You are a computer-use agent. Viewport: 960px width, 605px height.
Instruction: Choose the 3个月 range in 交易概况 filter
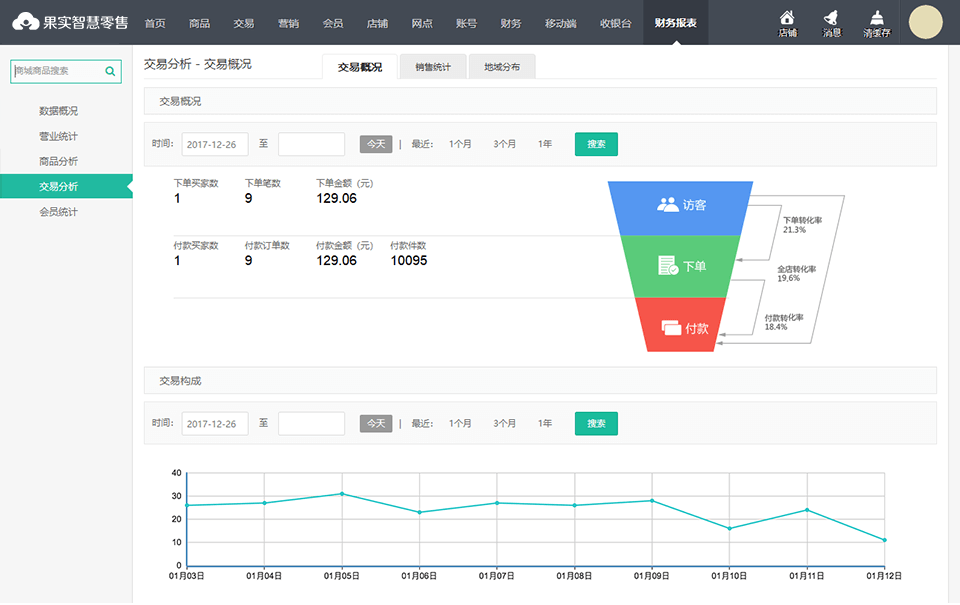tap(504, 144)
